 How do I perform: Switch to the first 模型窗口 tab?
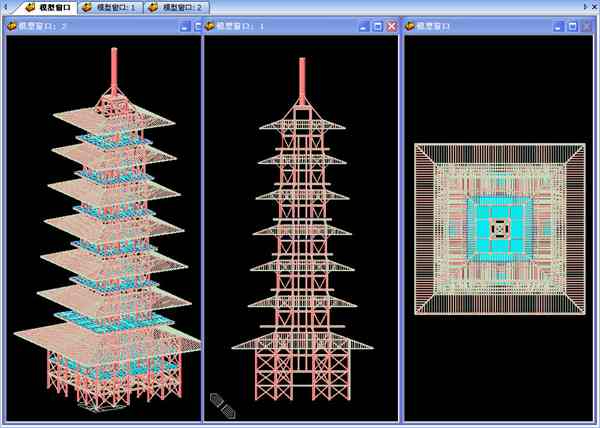point(47,7)
